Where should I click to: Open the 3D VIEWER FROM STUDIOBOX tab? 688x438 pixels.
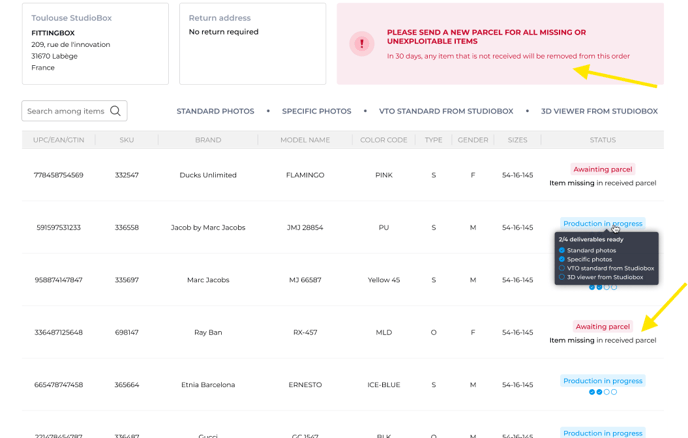click(x=599, y=111)
